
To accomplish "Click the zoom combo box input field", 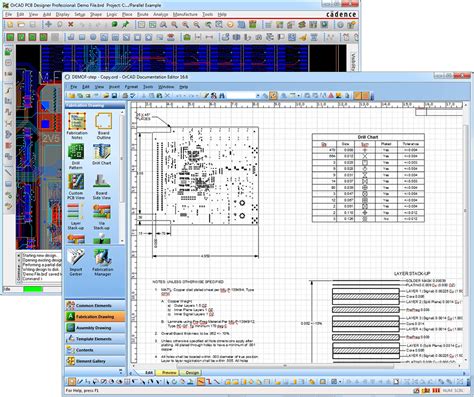I will (241, 96).
